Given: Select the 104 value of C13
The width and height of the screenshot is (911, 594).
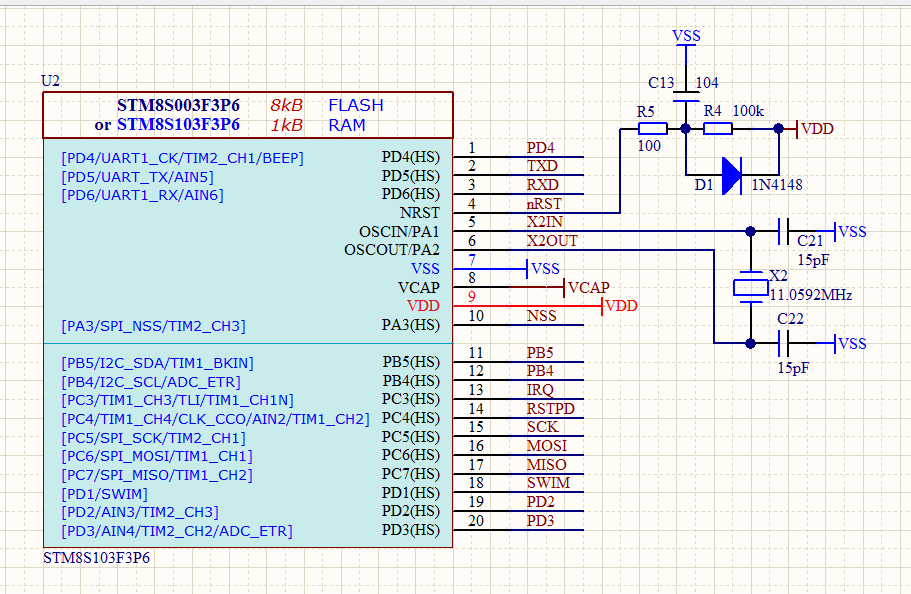Looking at the screenshot, I should [707, 83].
